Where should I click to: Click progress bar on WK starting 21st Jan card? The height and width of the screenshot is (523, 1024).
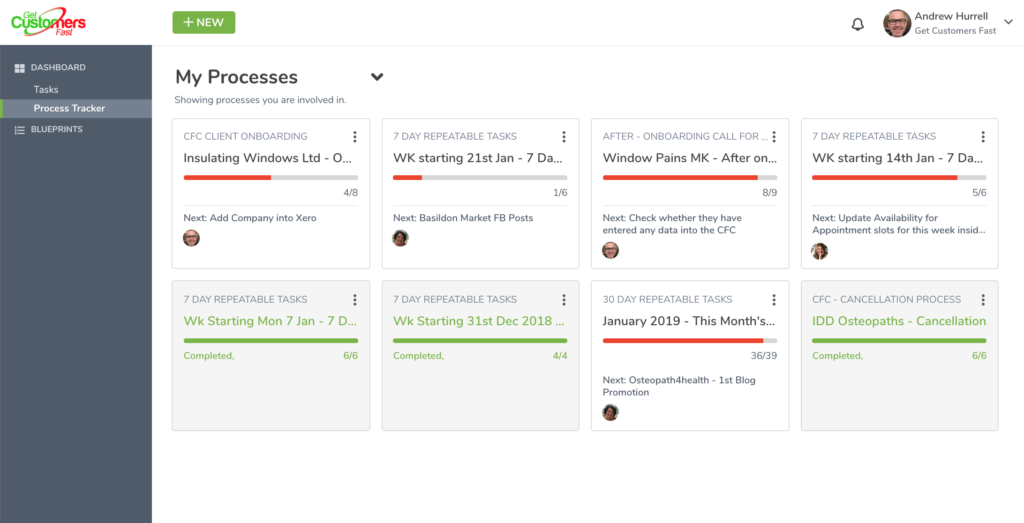click(480, 178)
